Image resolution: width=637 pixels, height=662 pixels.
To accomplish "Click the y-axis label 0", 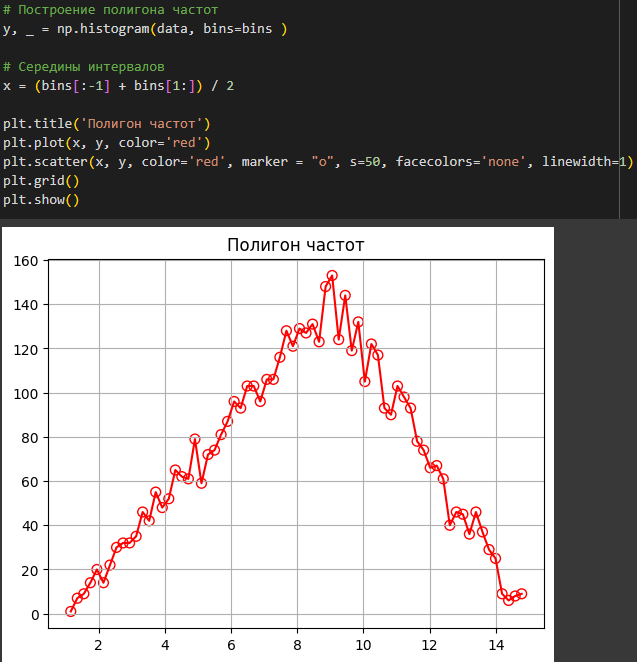I will tap(35, 615).
